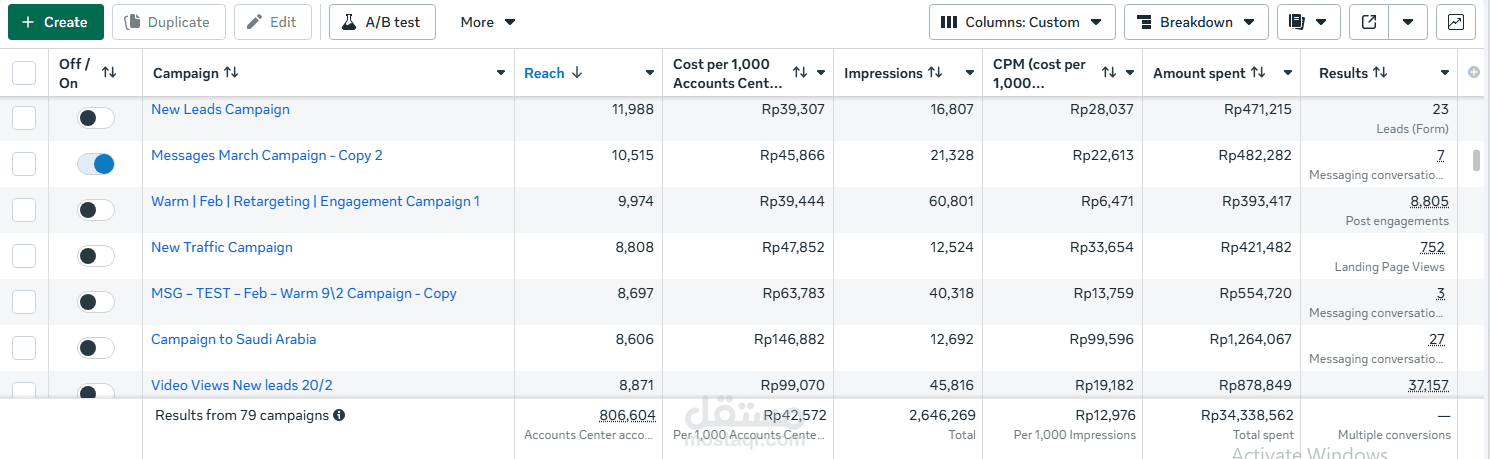Sort by Campaign name arrows icon
Viewport: 1490px width, 459px height.
231,73
